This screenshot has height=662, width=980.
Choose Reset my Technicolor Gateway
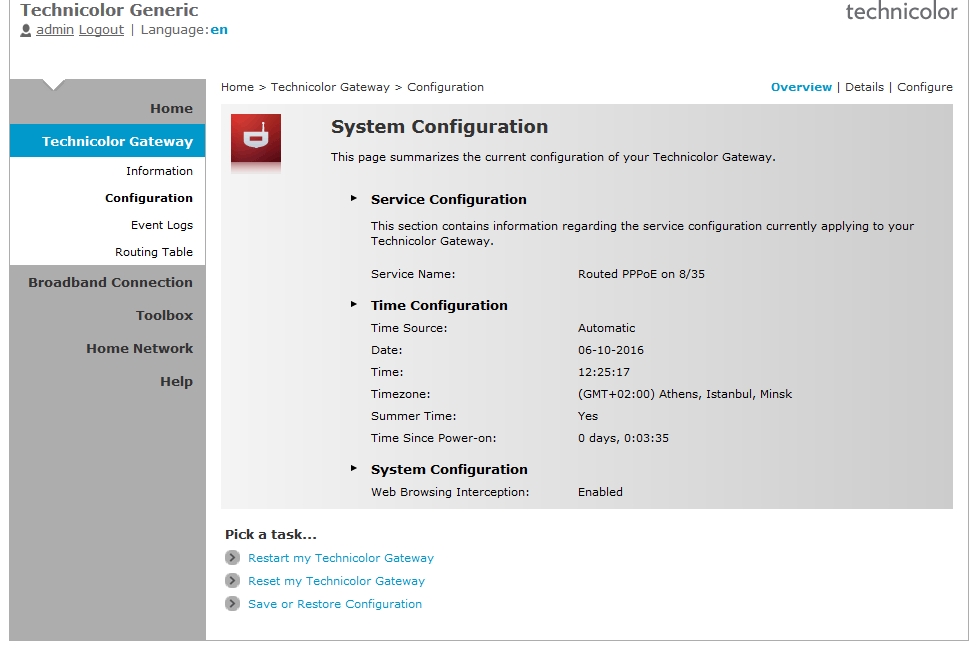pos(336,581)
